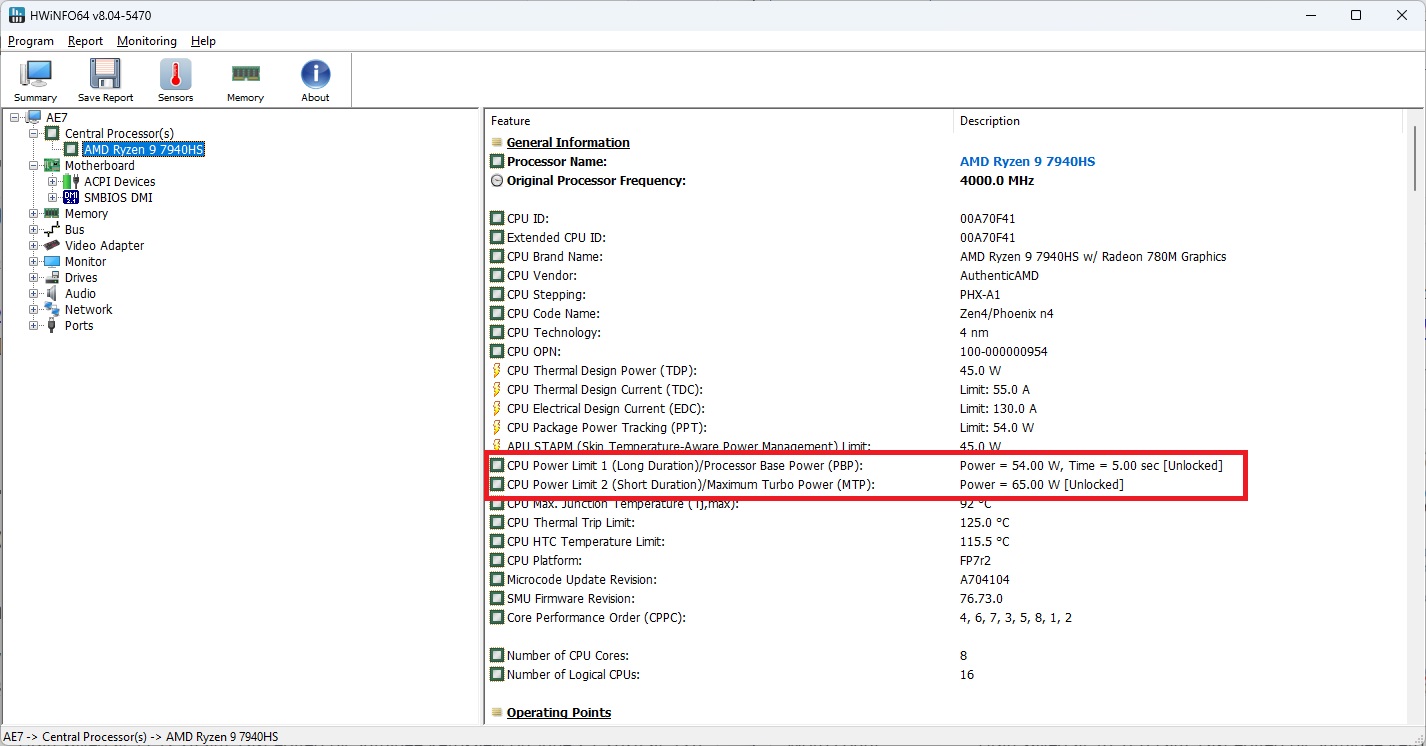Open the Report menu
This screenshot has width=1426, height=746.
(x=85, y=41)
